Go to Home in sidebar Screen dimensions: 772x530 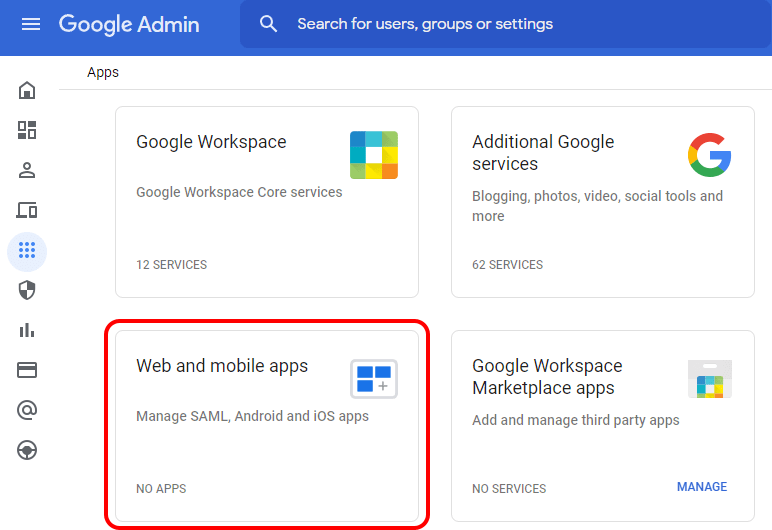pyautogui.click(x=27, y=90)
